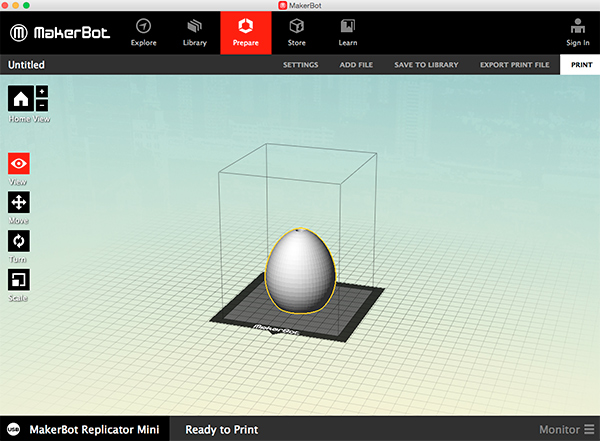Viewport: 600px width, 441px height.
Task: Select the Scale tool
Action: [19, 280]
